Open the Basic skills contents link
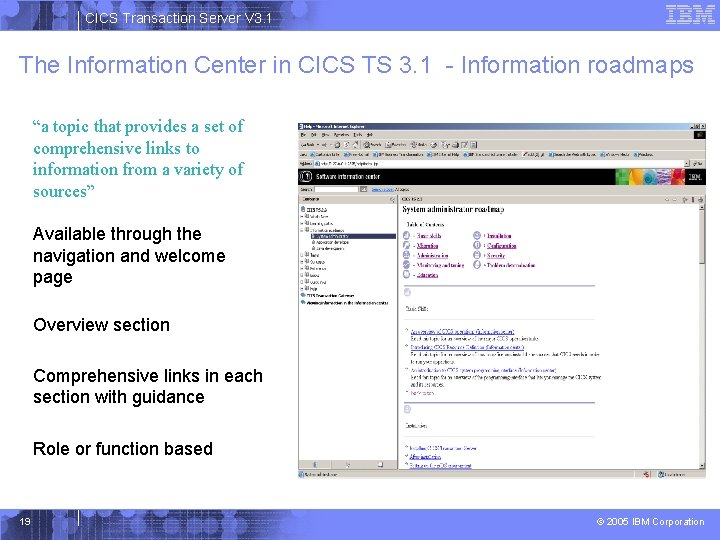 click(429, 236)
